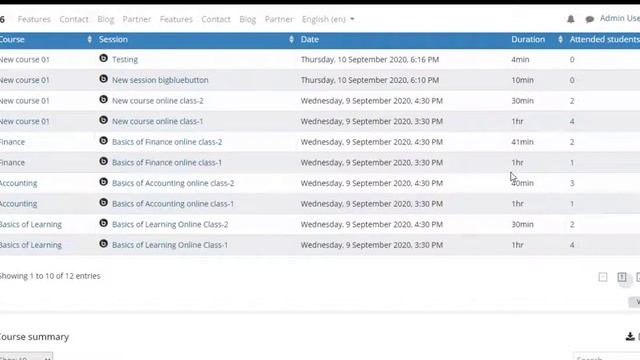The width and height of the screenshot is (640, 360).
Task: Open New course online class-1 link
Action: point(158,121)
